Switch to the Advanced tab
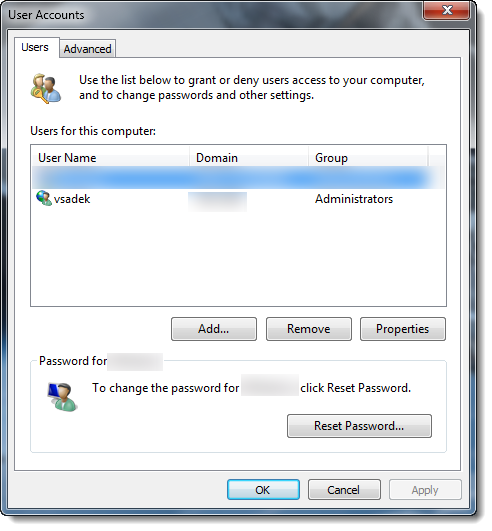The height and width of the screenshot is (531, 492). point(88,49)
